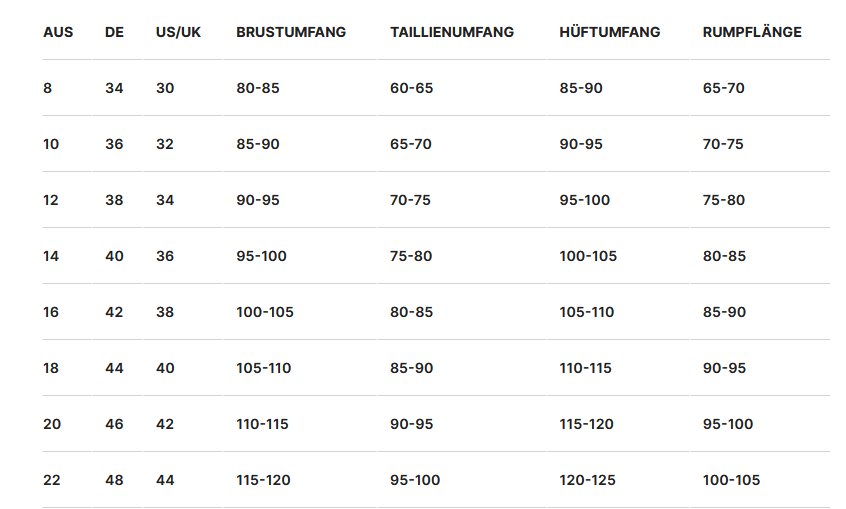This screenshot has width=846, height=509.
Task: Click Hüftumfang value 120-125
Action: pos(588,480)
